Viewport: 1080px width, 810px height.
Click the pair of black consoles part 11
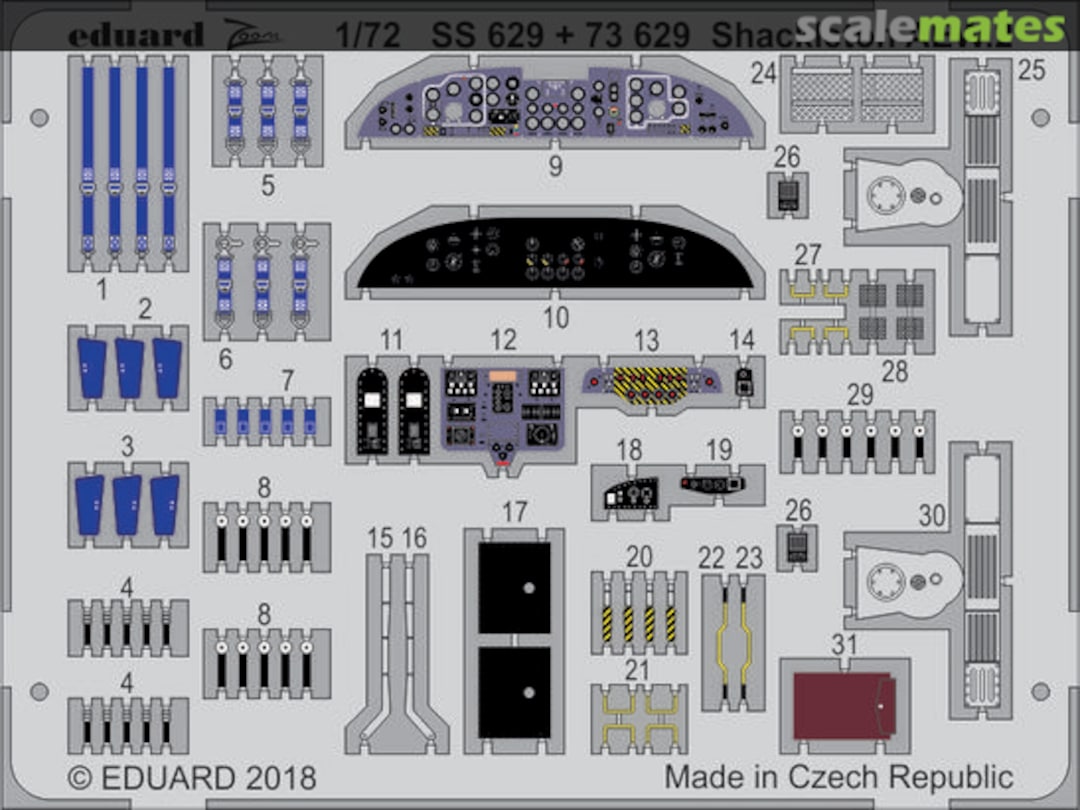click(394, 410)
